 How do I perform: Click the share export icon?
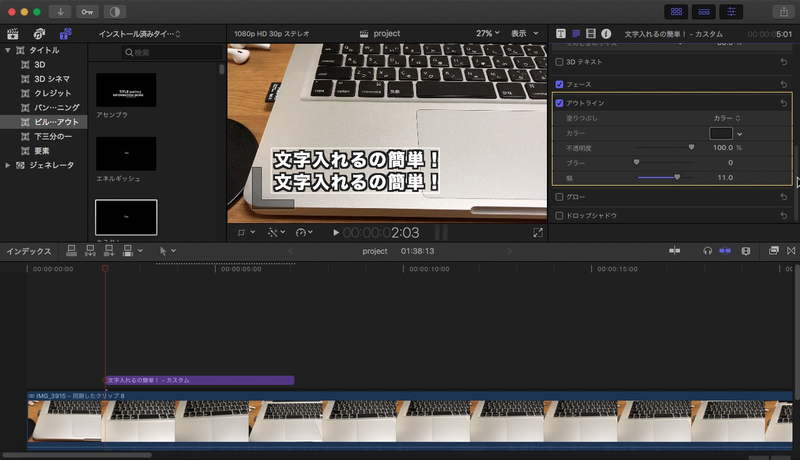(784, 12)
